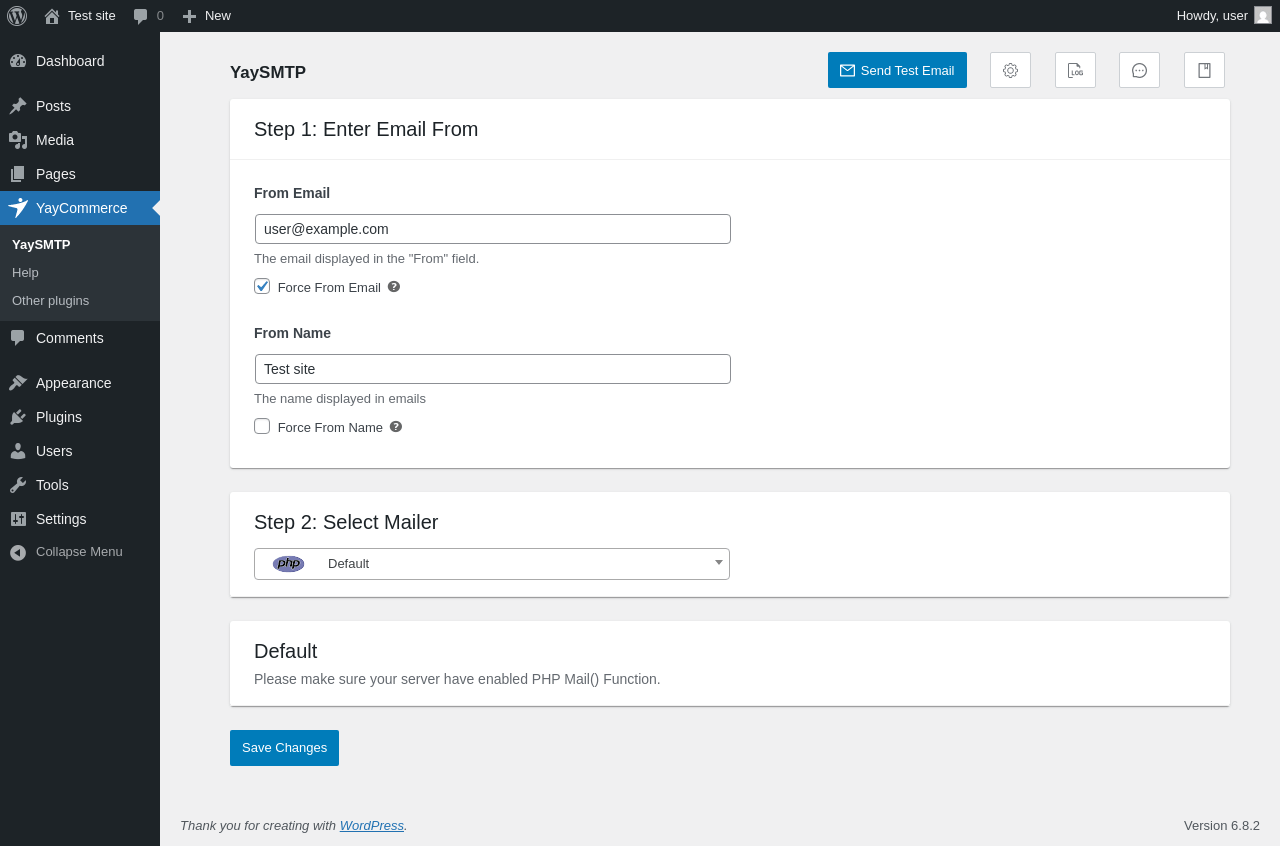Open comments bubble in admin bar

click(x=141, y=16)
